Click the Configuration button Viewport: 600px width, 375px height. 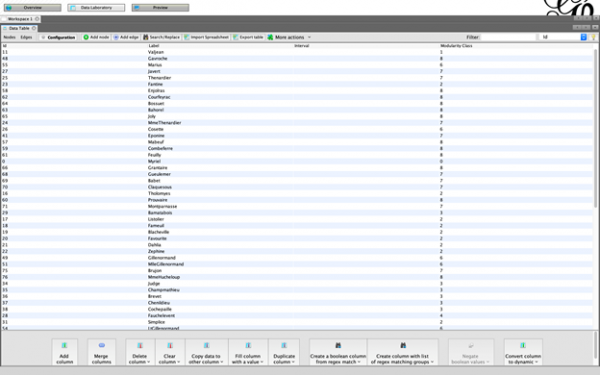(x=58, y=37)
